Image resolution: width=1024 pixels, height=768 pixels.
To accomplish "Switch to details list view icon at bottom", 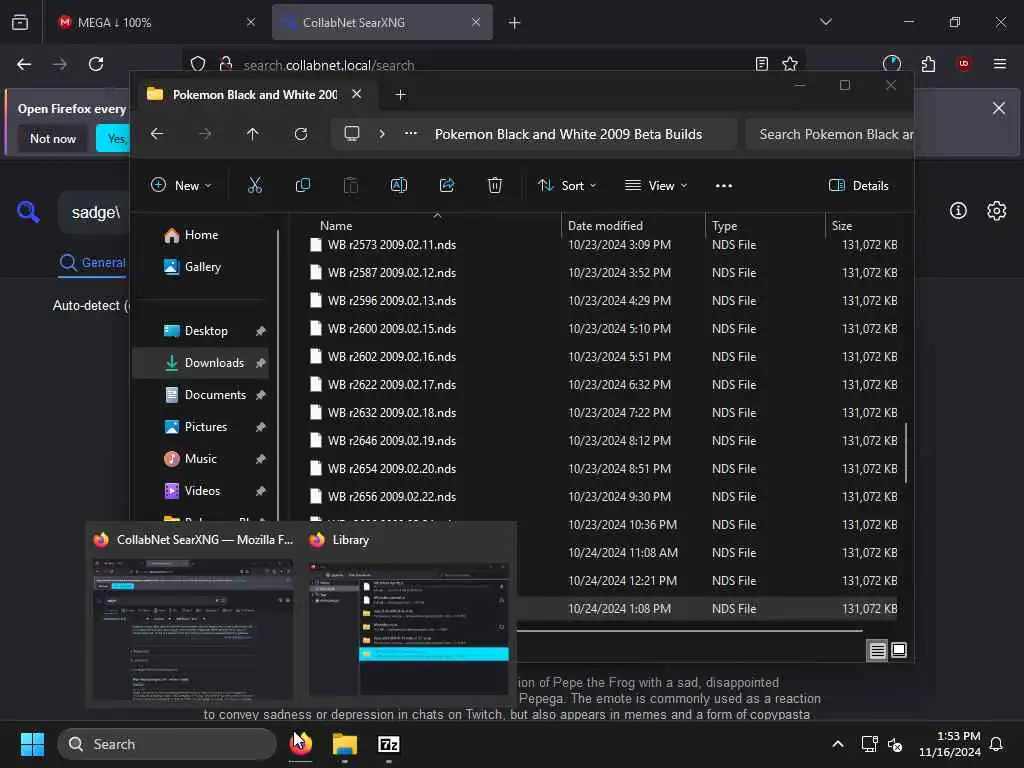I will point(877,650).
